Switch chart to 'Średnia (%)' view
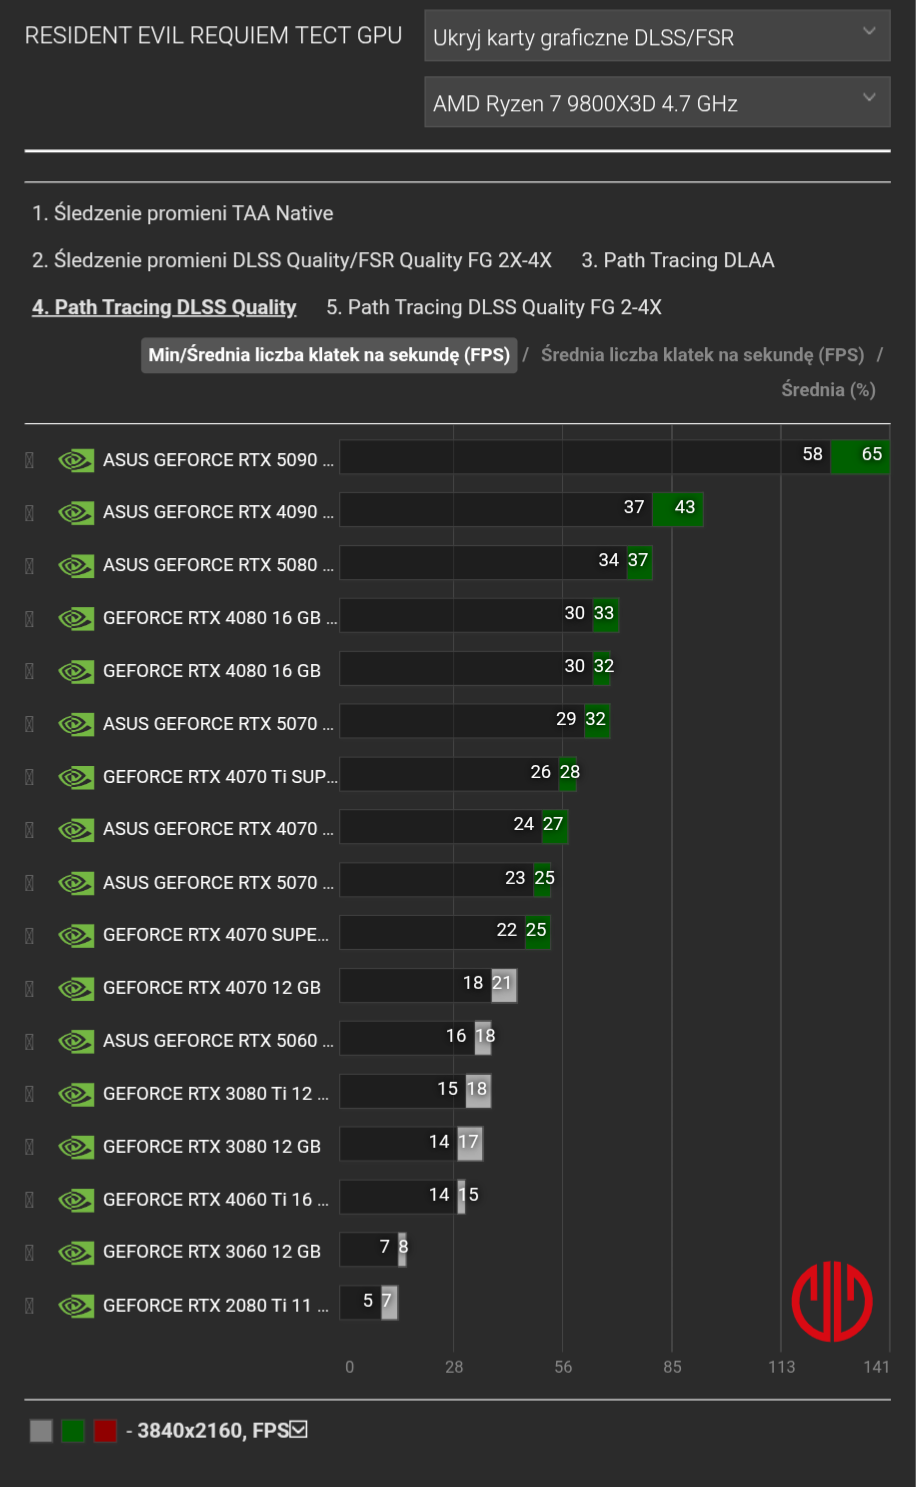This screenshot has height=1487, width=916. pyautogui.click(x=828, y=390)
